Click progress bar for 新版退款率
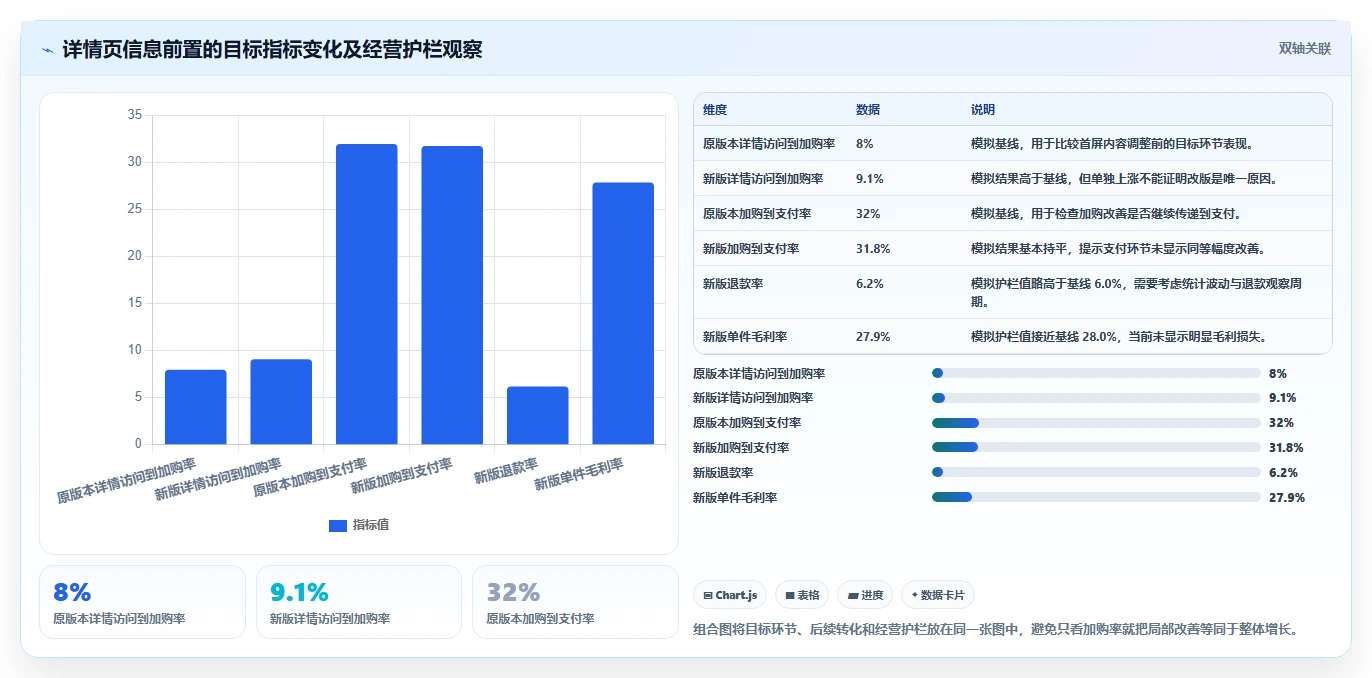Screen dimensions: 1372x678 [1096, 472]
